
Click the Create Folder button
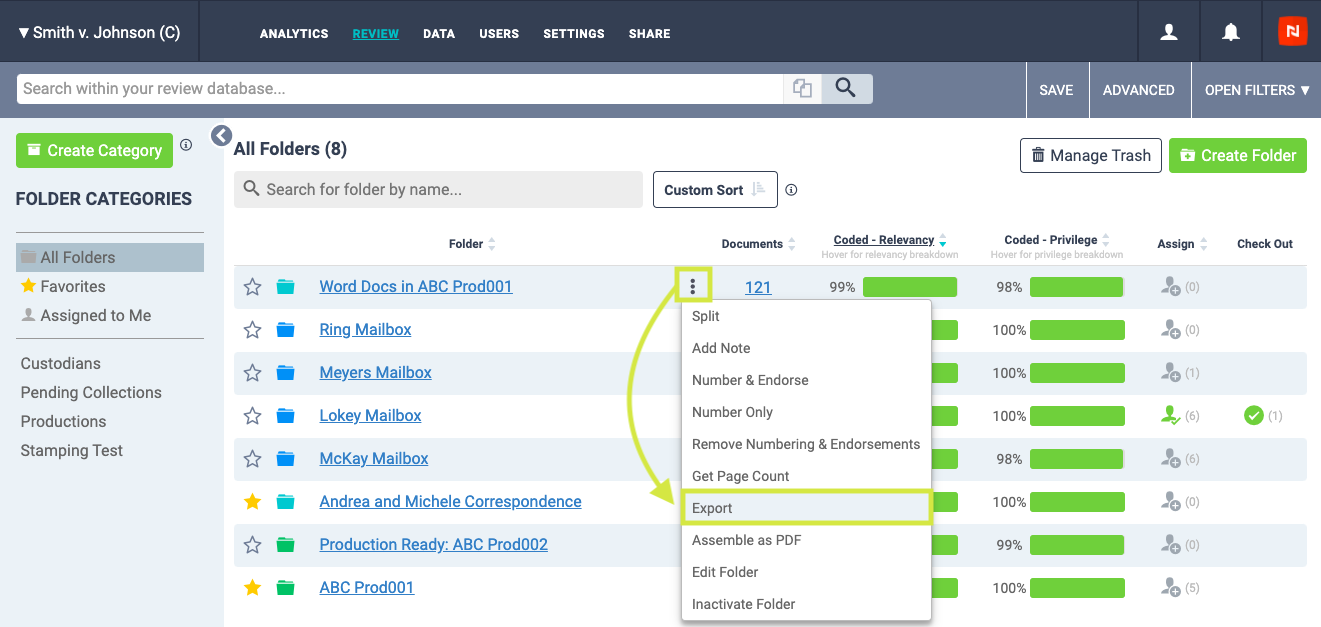pos(1238,155)
